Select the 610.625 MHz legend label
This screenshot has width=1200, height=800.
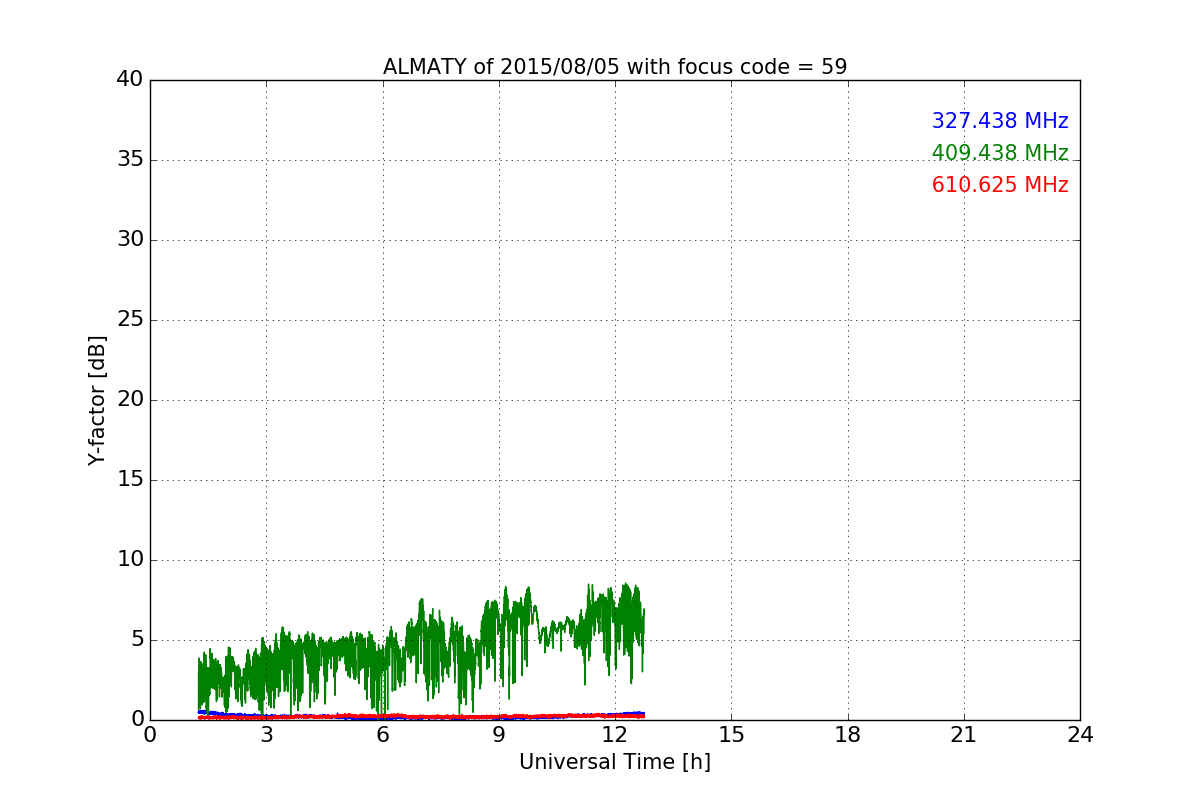pyautogui.click(x=1000, y=185)
